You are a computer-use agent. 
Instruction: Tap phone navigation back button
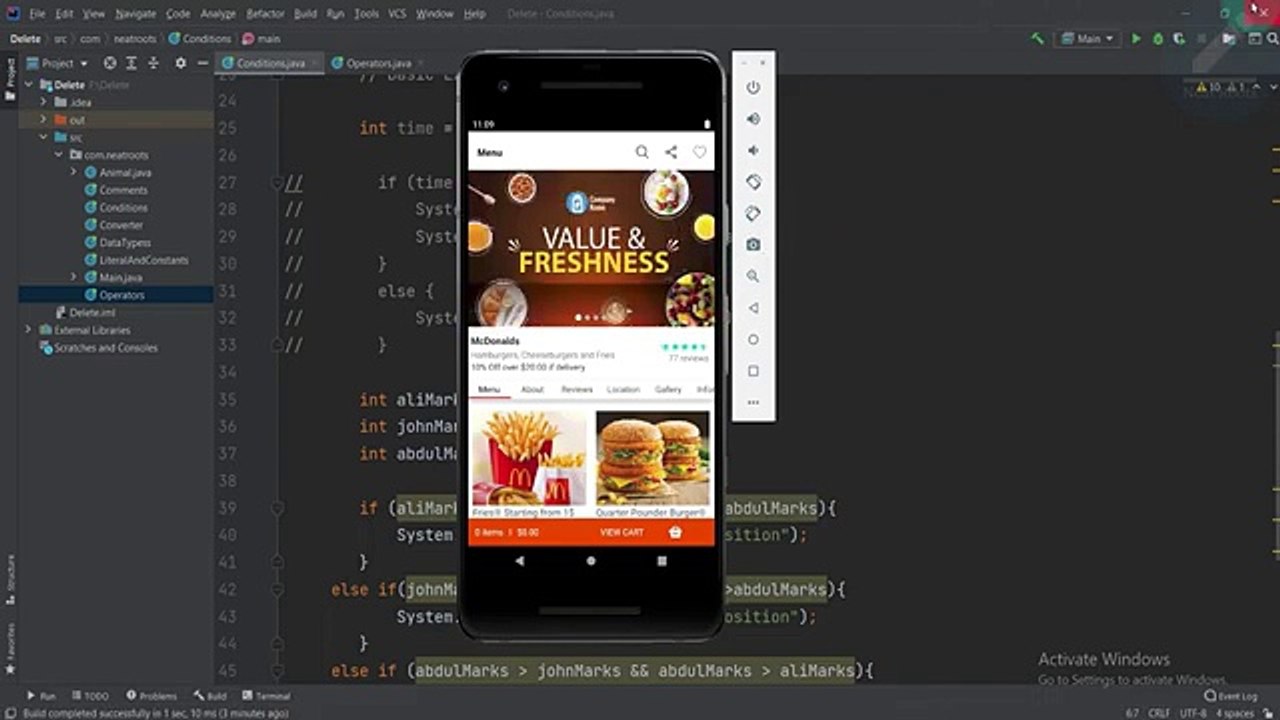pyautogui.click(x=519, y=561)
